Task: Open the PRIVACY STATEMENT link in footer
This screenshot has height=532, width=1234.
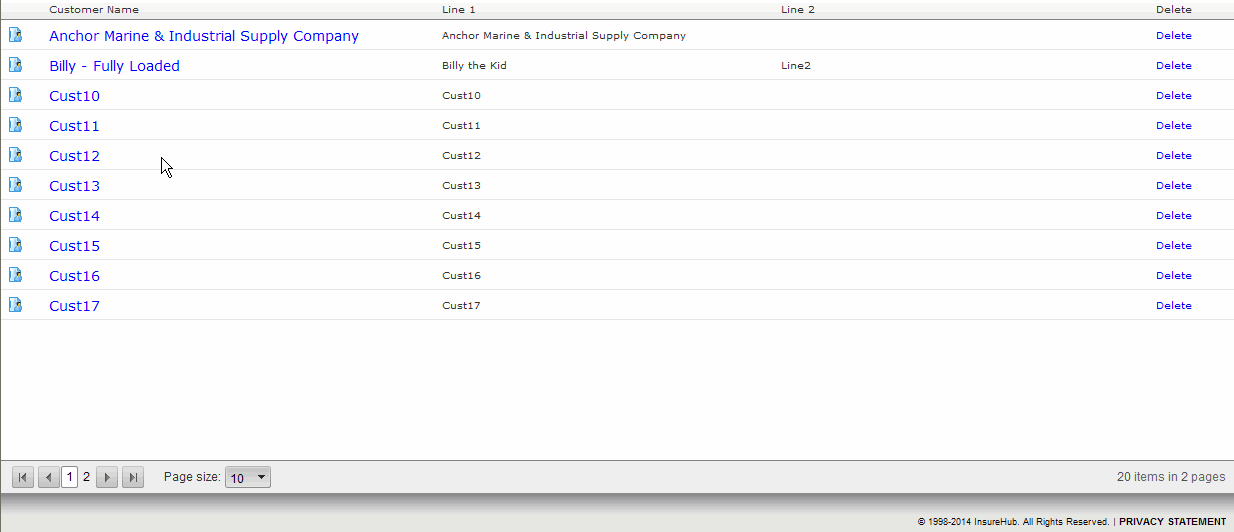Action: tap(1172, 522)
